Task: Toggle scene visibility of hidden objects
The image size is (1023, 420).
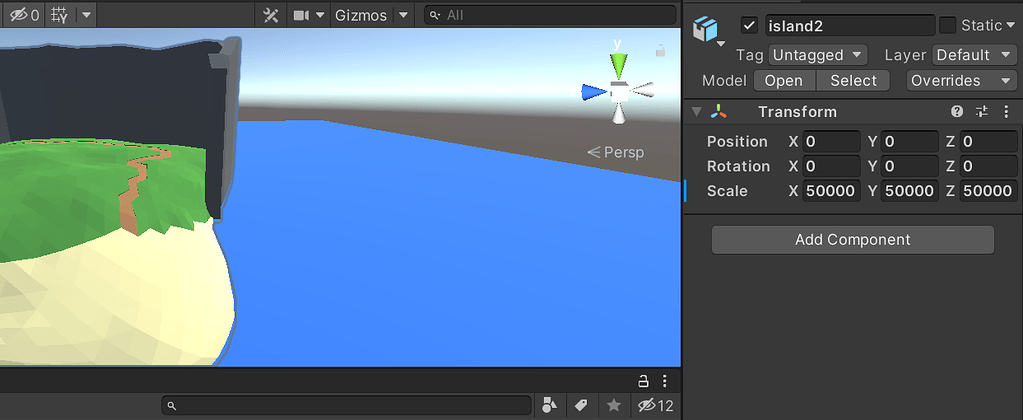Action: pos(23,14)
